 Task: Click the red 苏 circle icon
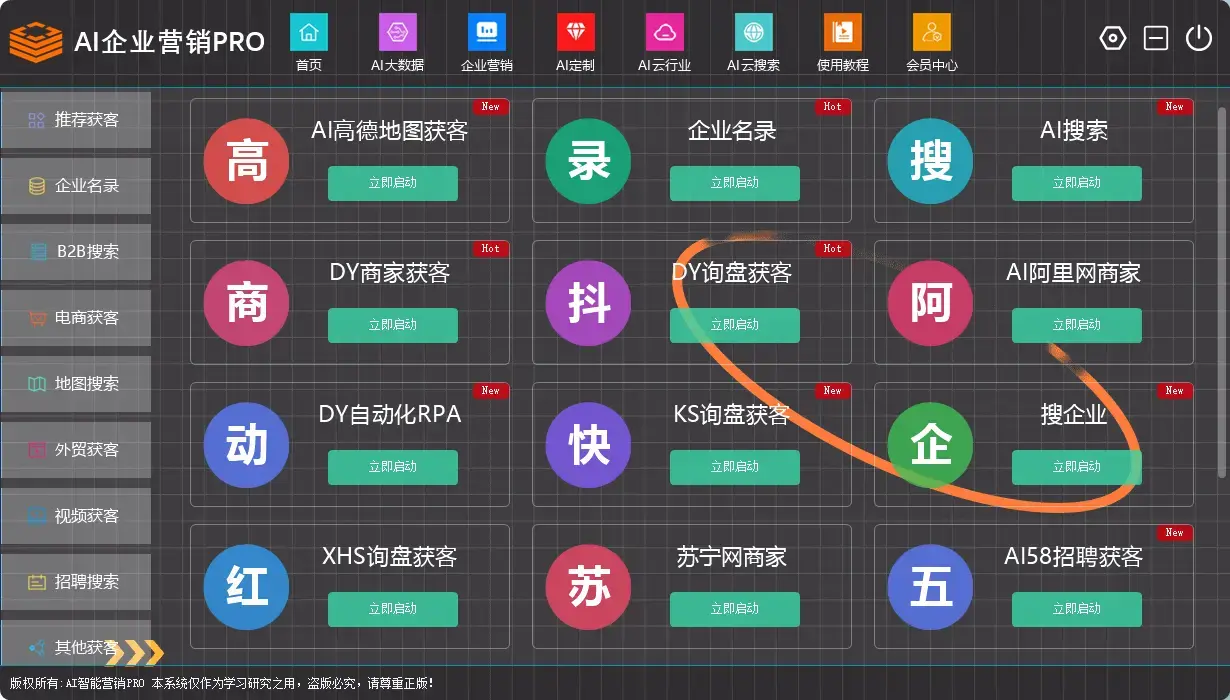[x=588, y=587]
